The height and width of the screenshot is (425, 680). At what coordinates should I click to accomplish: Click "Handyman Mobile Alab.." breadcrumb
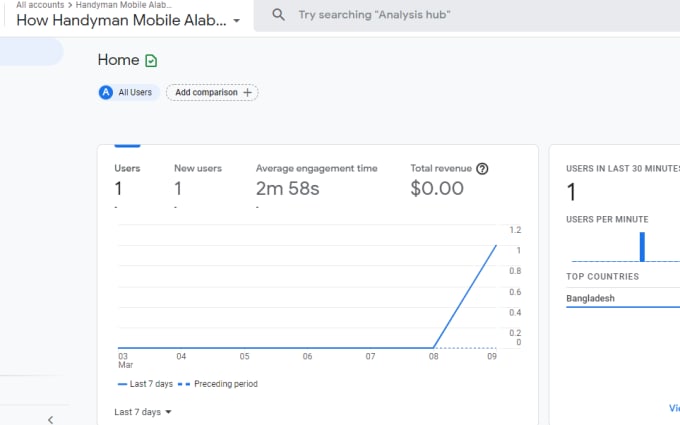[124, 5]
